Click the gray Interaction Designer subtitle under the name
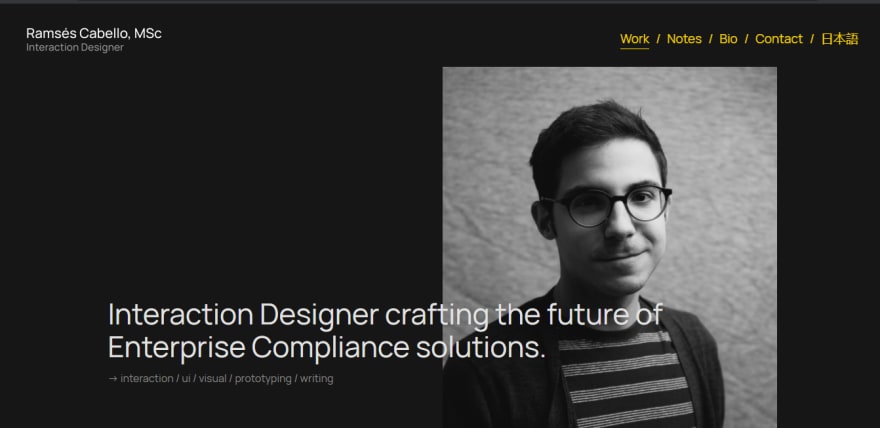The image size is (880, 428). click(x=75, y=48)
